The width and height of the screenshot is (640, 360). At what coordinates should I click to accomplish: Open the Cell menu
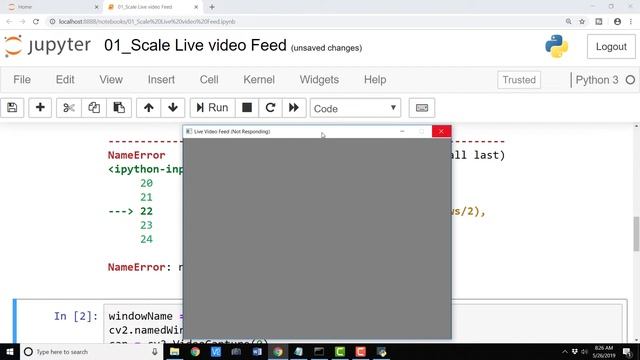209,80
